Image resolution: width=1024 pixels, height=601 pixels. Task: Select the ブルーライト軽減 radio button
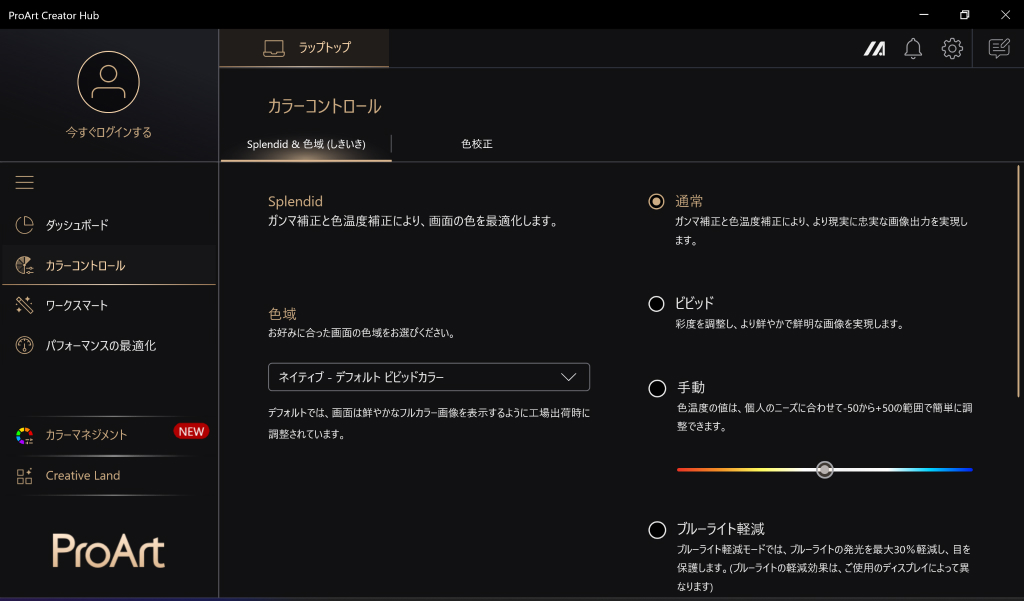(x=657, y=530)
